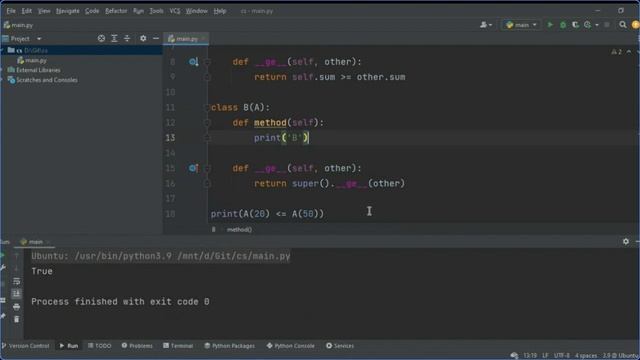
Task: Click the wrench icon in Run panel
Action: tap(2, 268)
